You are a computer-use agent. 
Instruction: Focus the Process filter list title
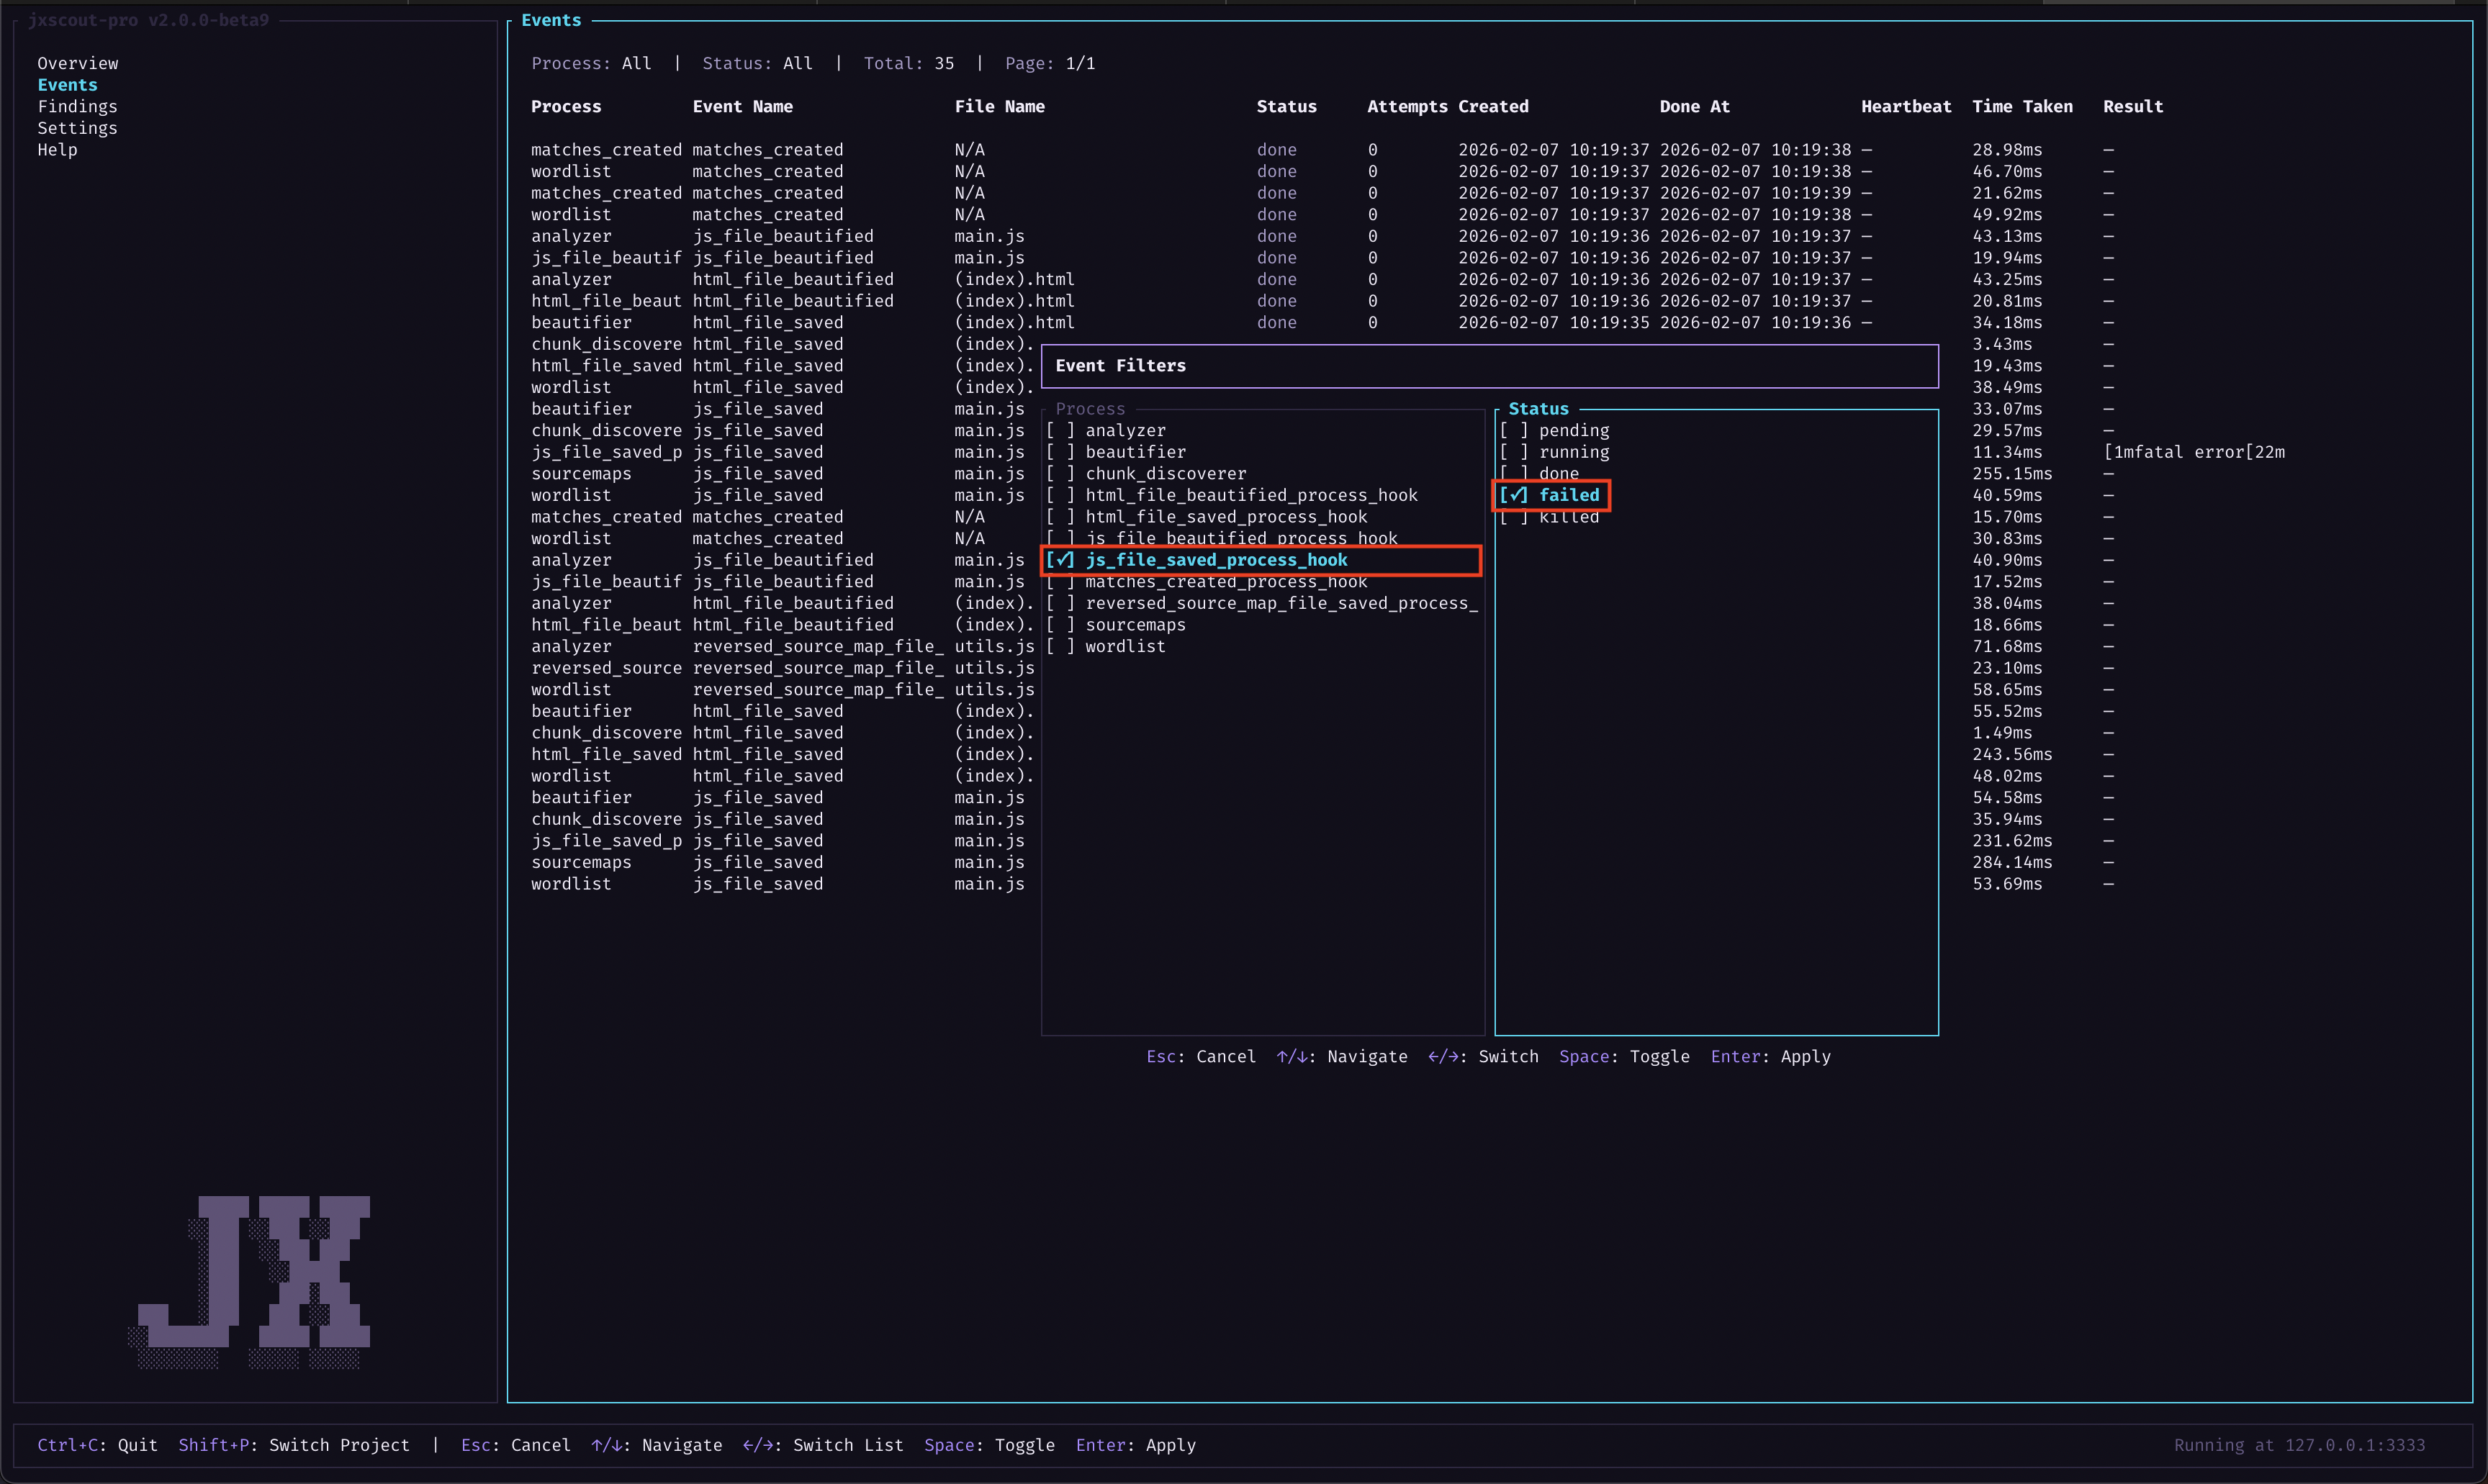(x=1090, y=409)
